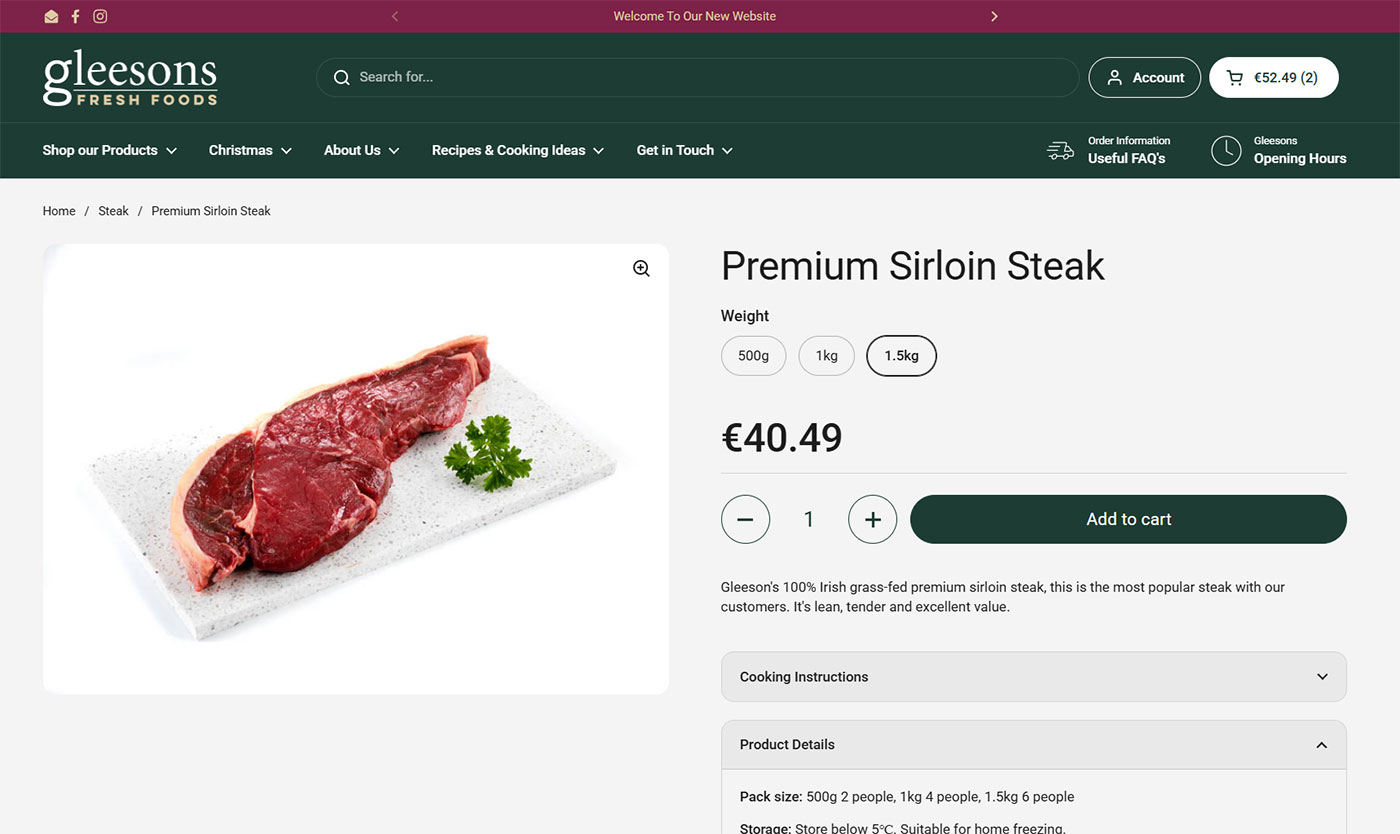The height and width of the screenshot is (834, 1400).
Task: Show next announcement with right arrow
Action: click(994, 16)
